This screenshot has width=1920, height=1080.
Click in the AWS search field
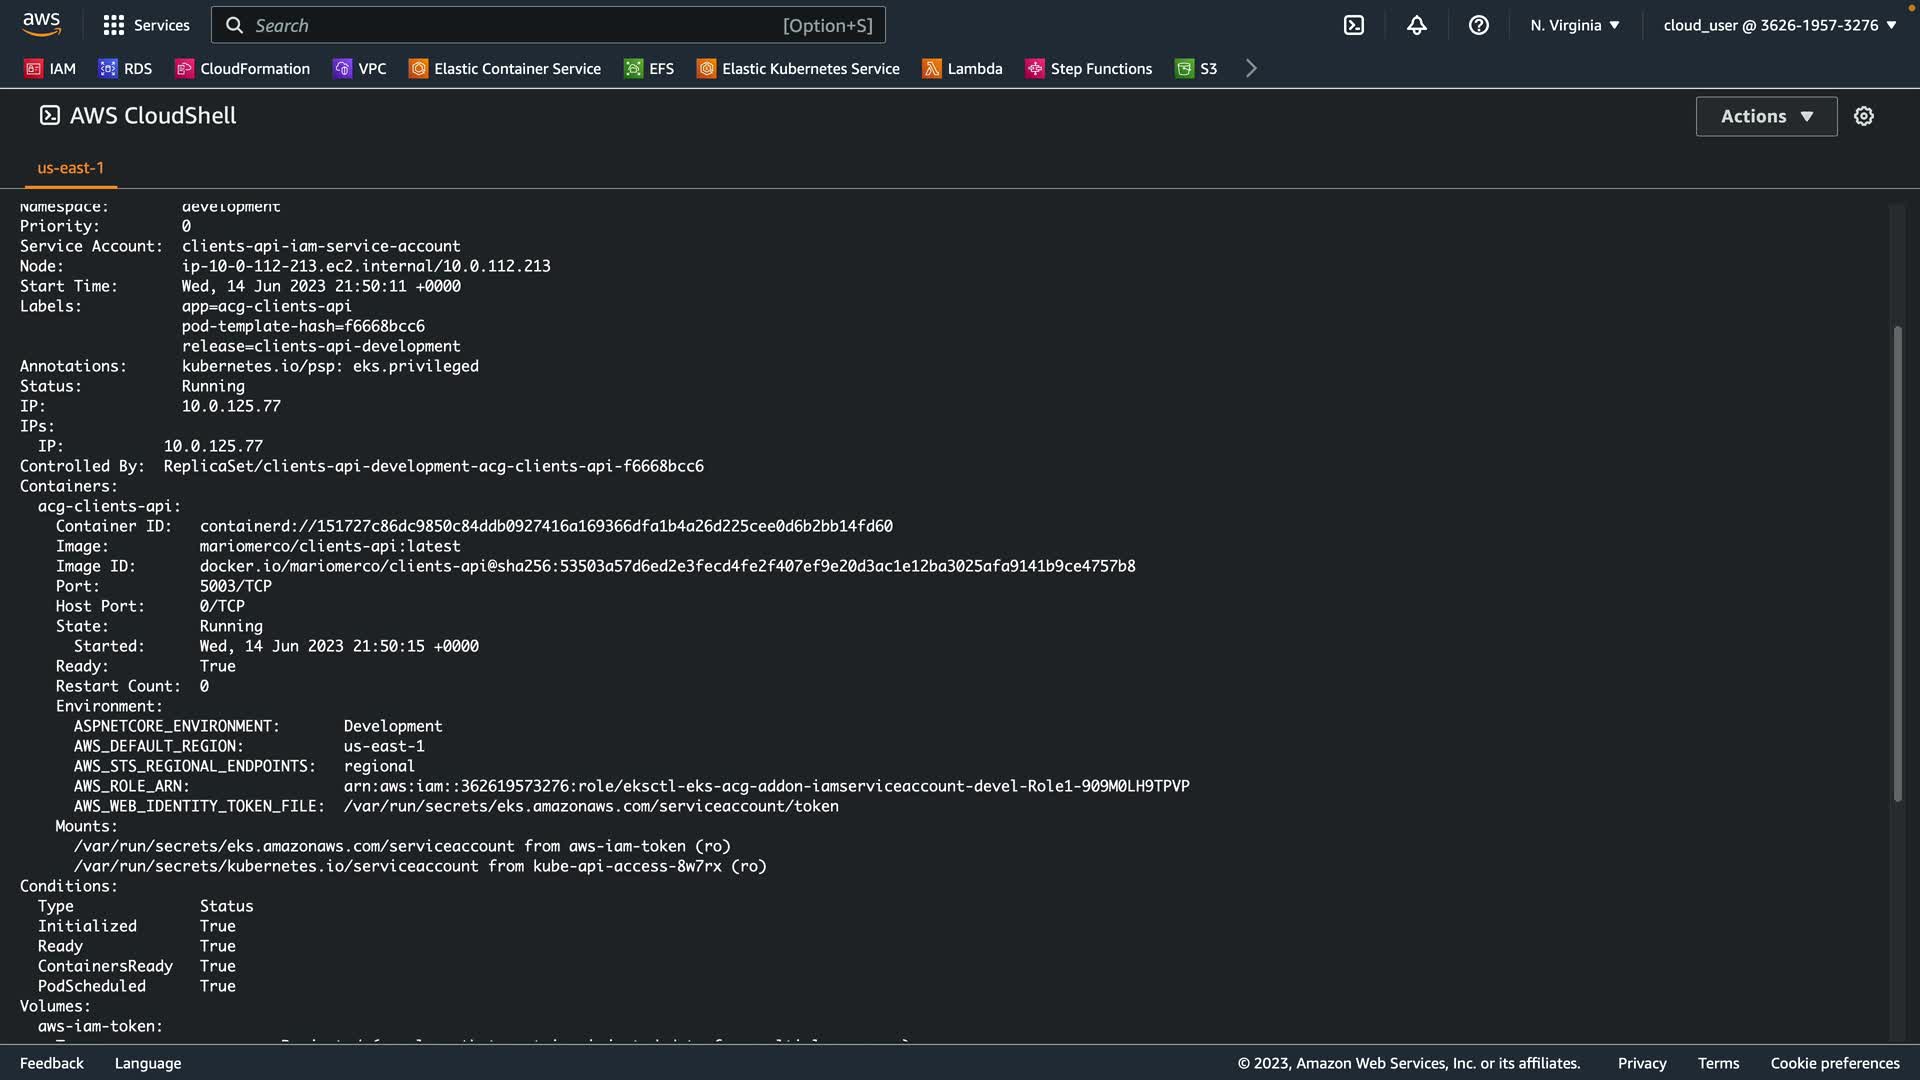(515, 25)
